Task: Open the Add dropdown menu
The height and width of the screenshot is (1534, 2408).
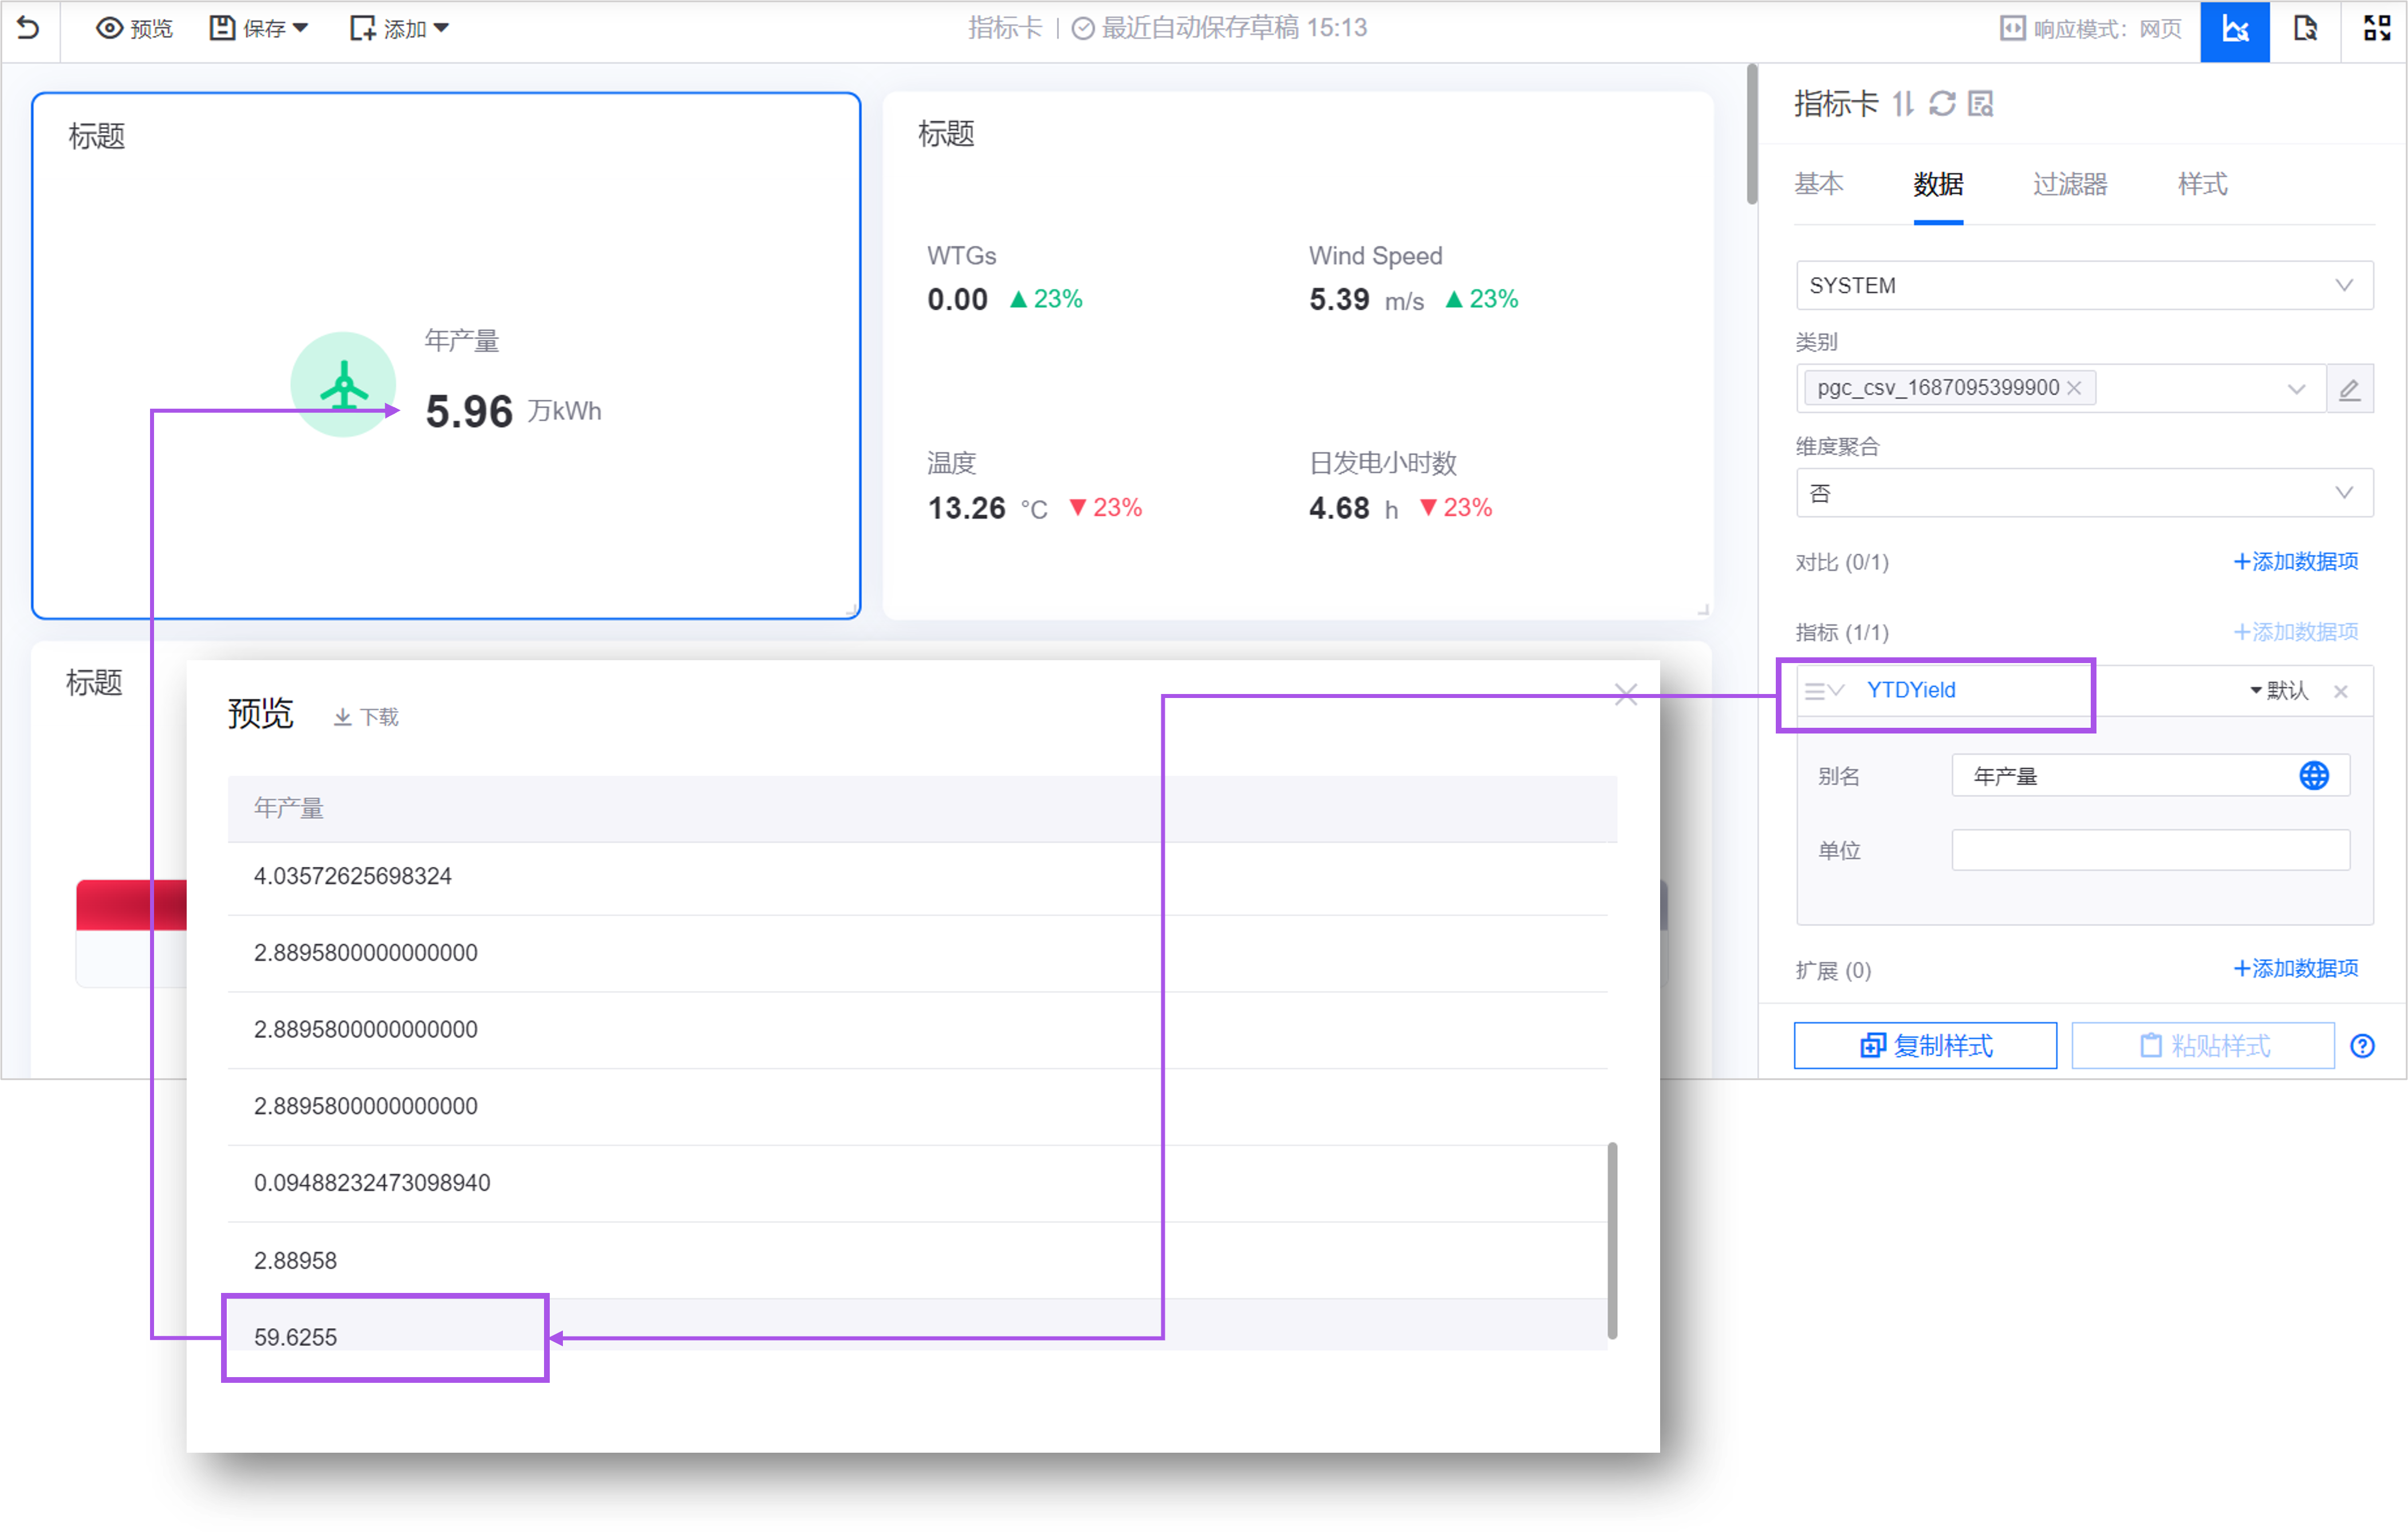Action: coord(399,28)
